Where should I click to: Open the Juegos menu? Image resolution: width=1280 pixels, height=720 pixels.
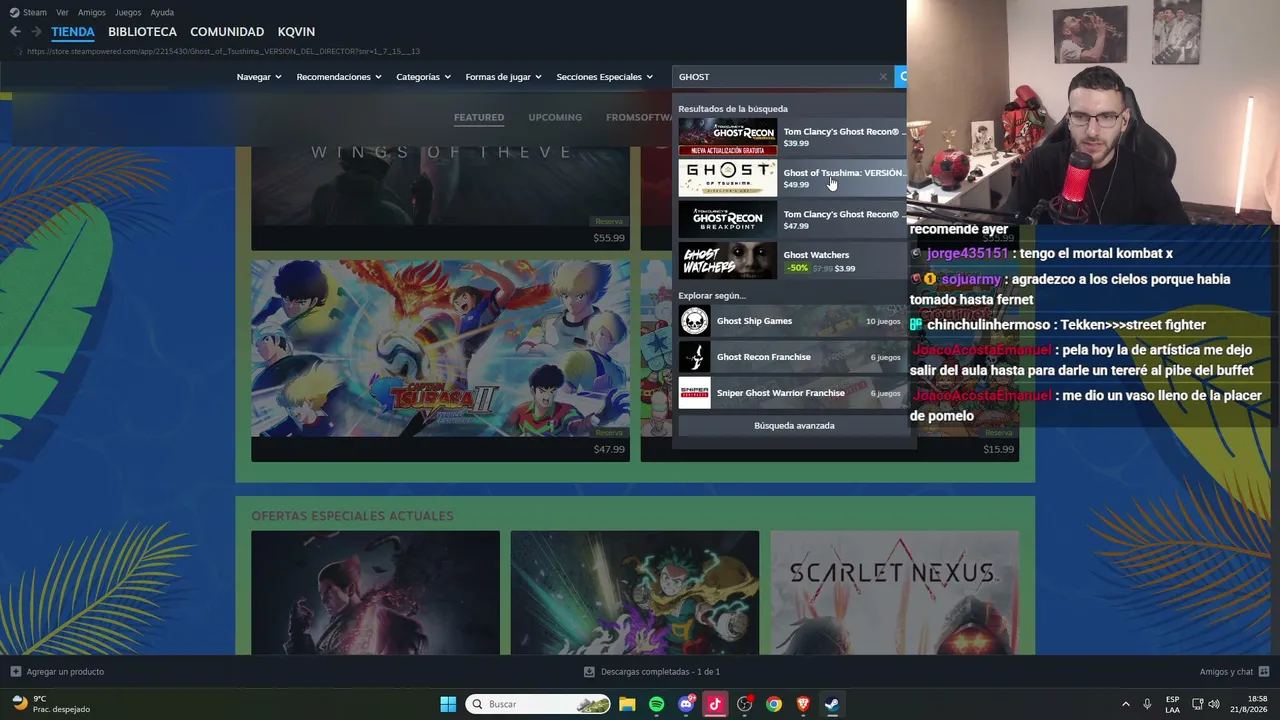pyautogui.click(x=128, y=12)
